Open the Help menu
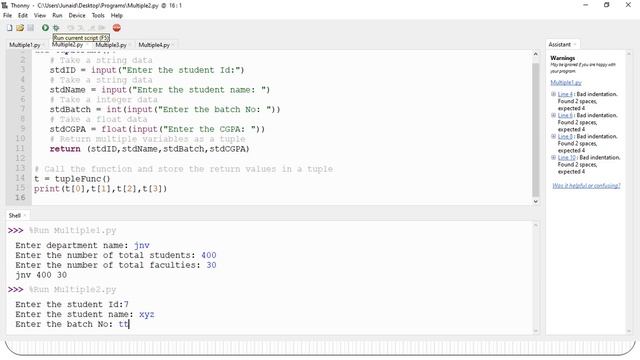 [x=117, y=16]
